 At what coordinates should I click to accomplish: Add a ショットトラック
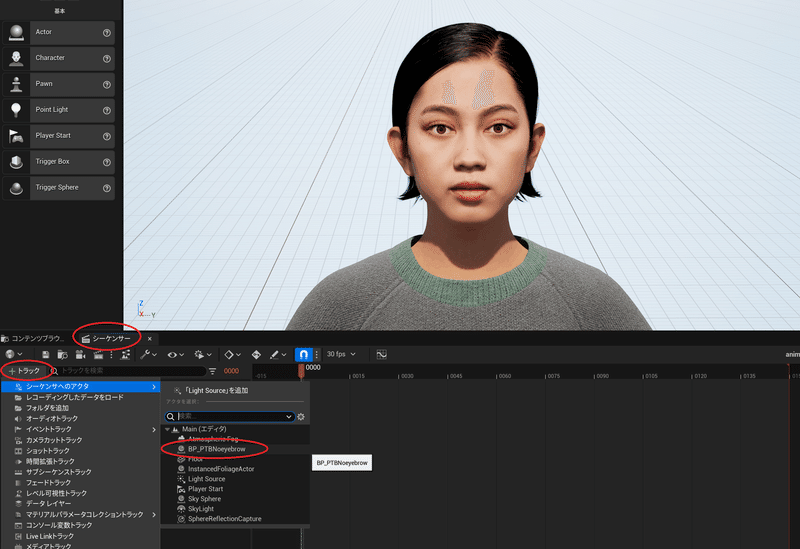pyautogui.click(x=81, y=451)
